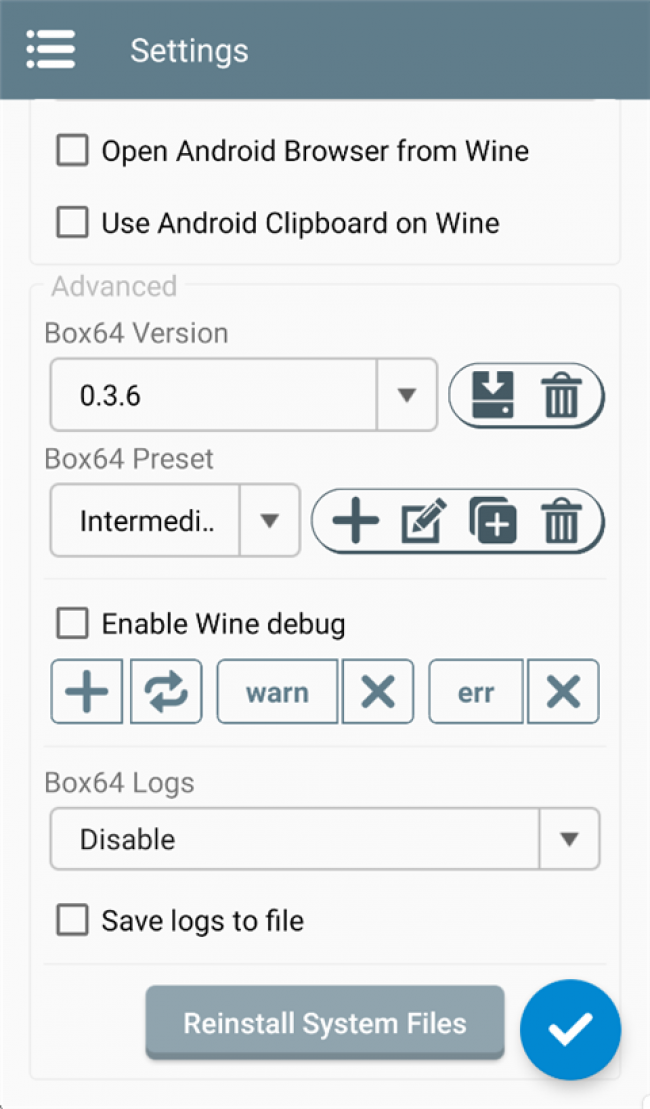This screenshot has width=650, height=1109.
Task: Check Enable Wine debug option
Action: (72, 625)
